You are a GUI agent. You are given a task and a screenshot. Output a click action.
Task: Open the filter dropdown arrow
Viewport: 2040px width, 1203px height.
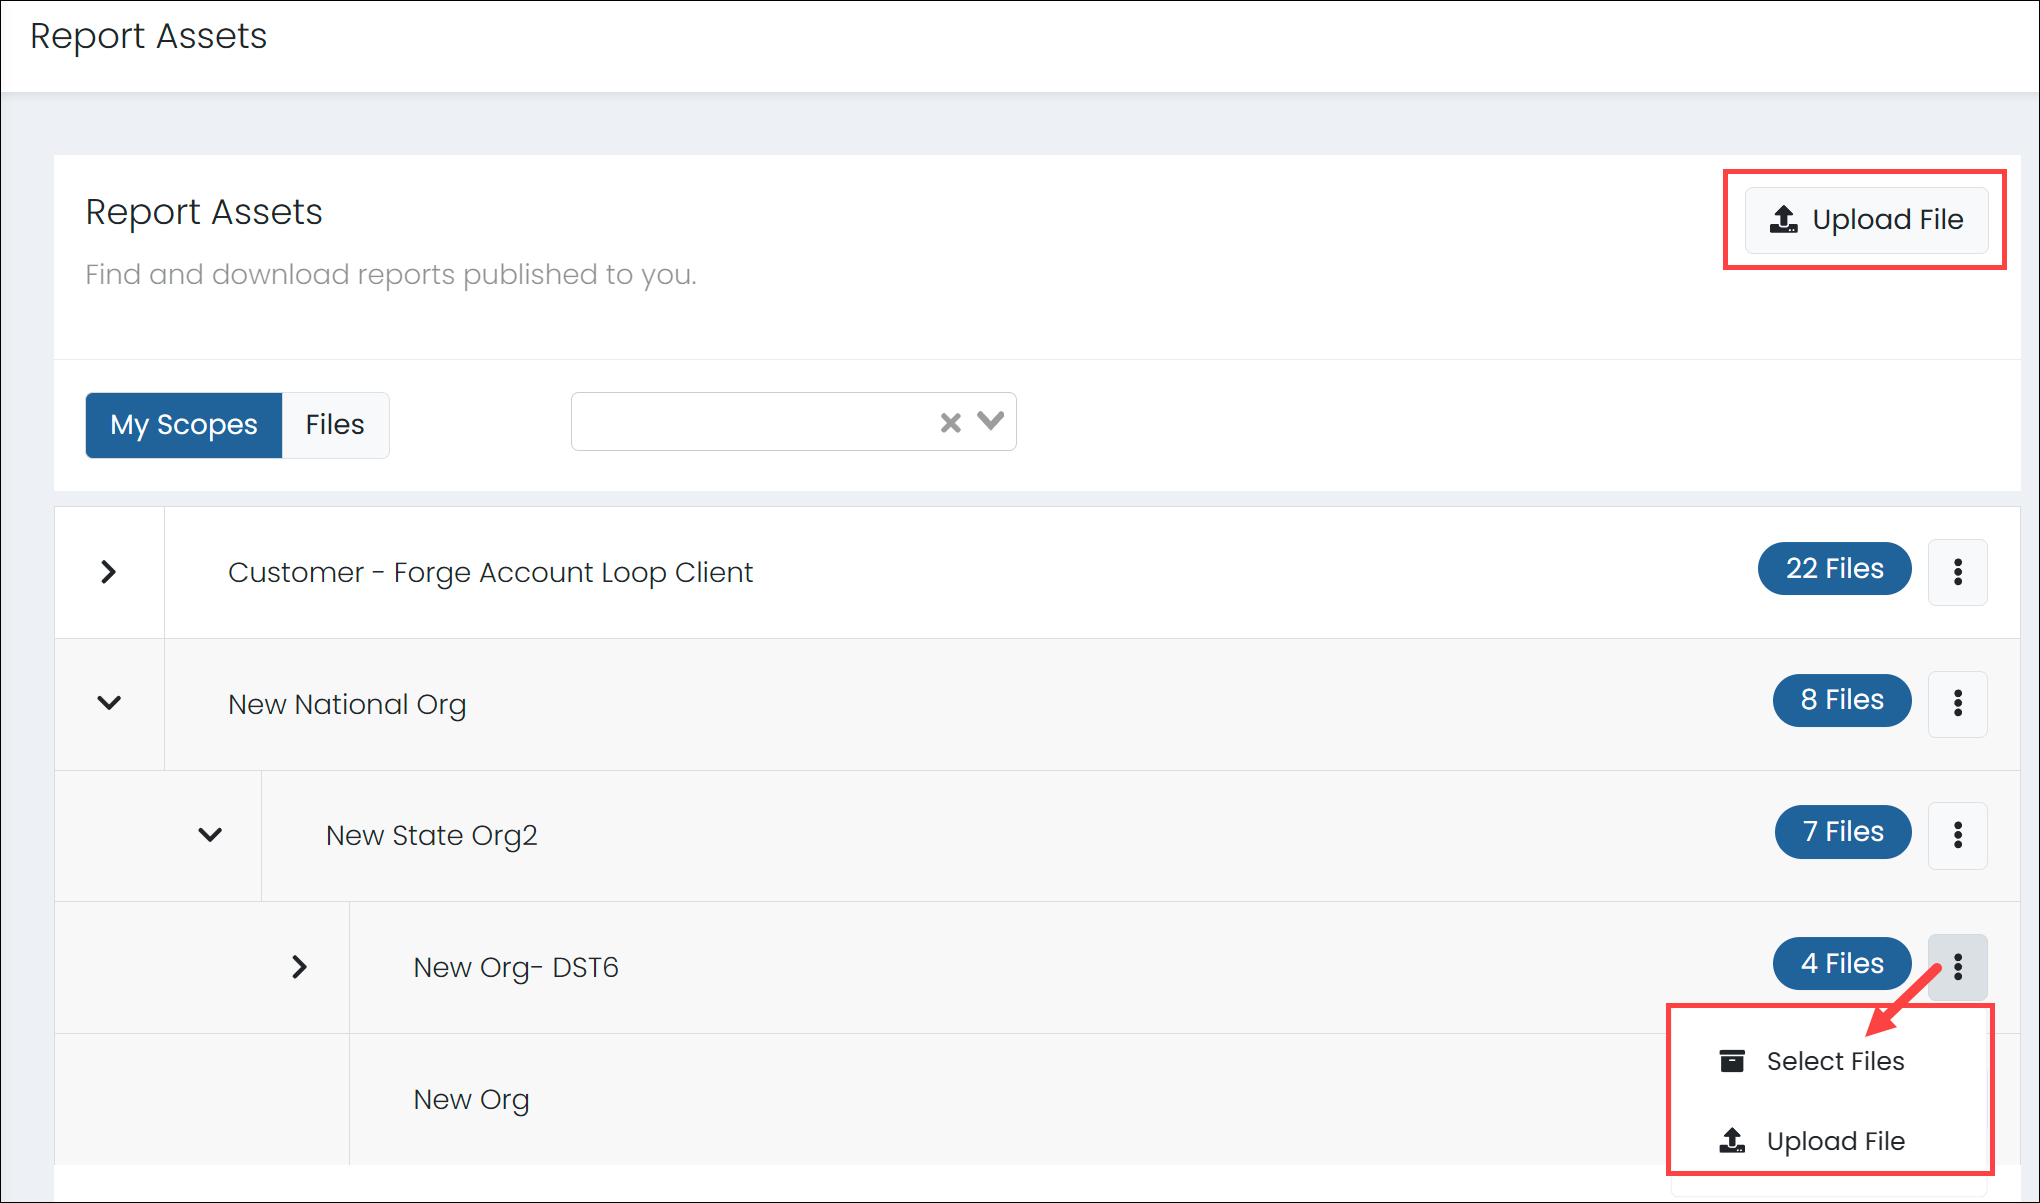tap(990, 421)
